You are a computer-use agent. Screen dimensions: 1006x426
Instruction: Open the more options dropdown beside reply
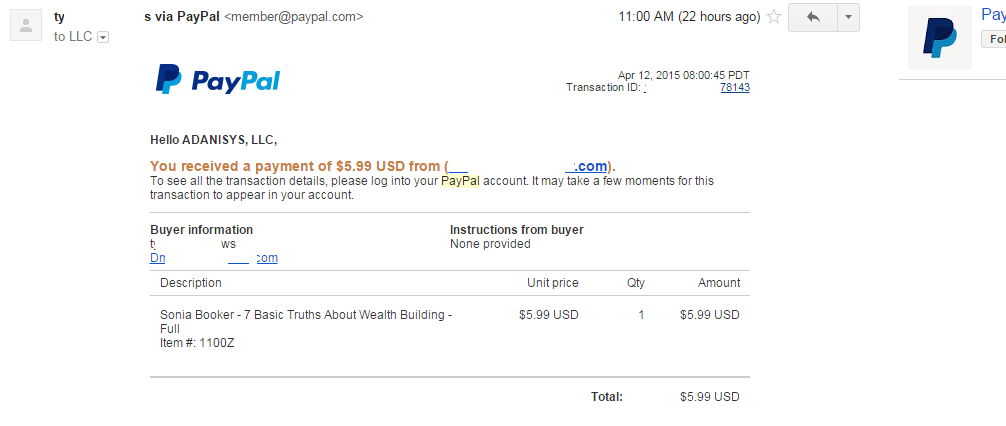pos(848,17)
